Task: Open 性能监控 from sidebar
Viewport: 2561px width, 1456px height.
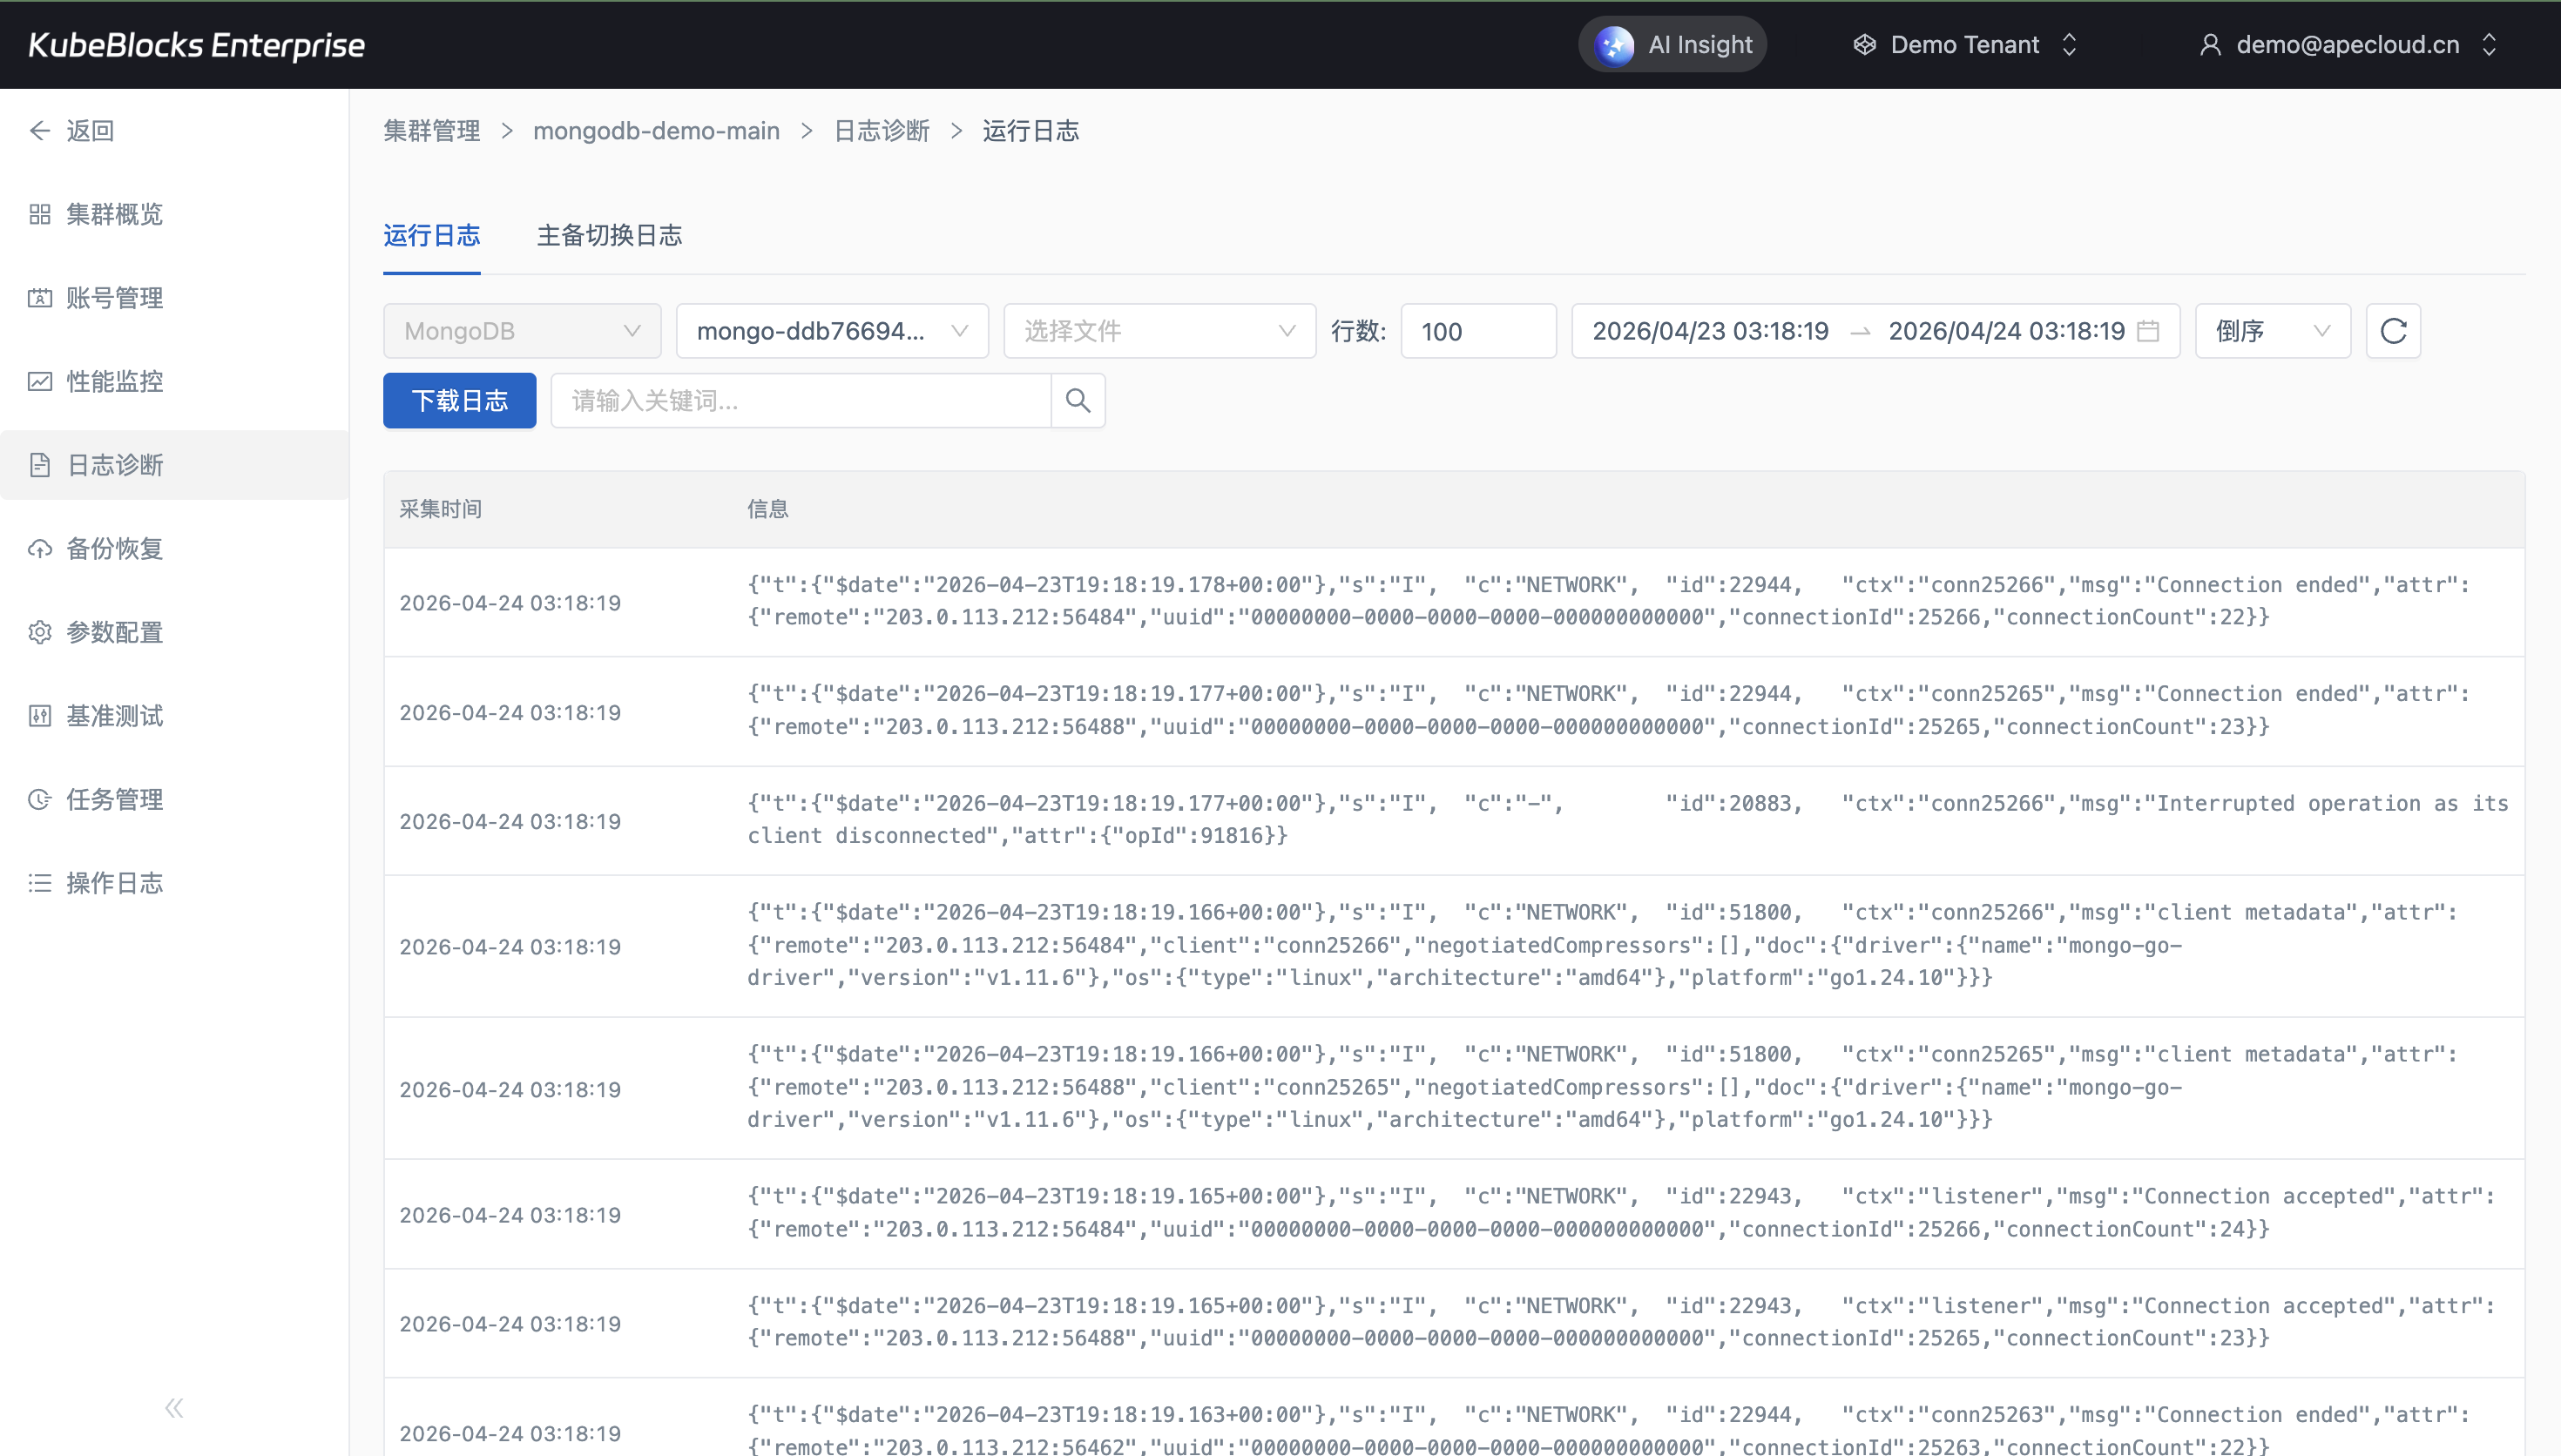Action: (x=114, y=381)
